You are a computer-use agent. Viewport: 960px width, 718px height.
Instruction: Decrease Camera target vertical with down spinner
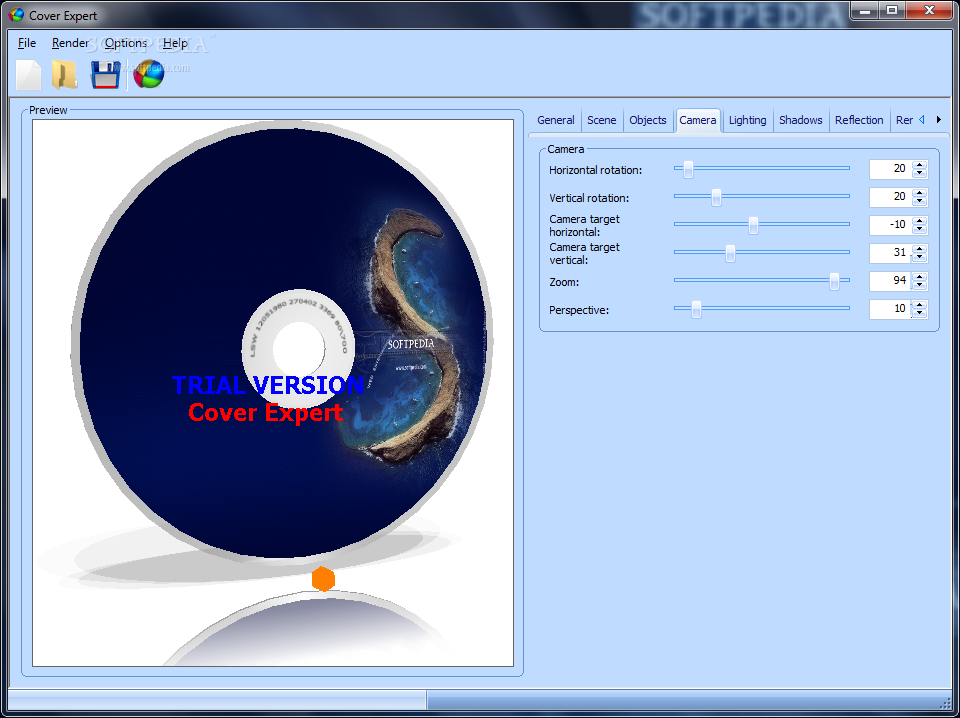point(919,258)
